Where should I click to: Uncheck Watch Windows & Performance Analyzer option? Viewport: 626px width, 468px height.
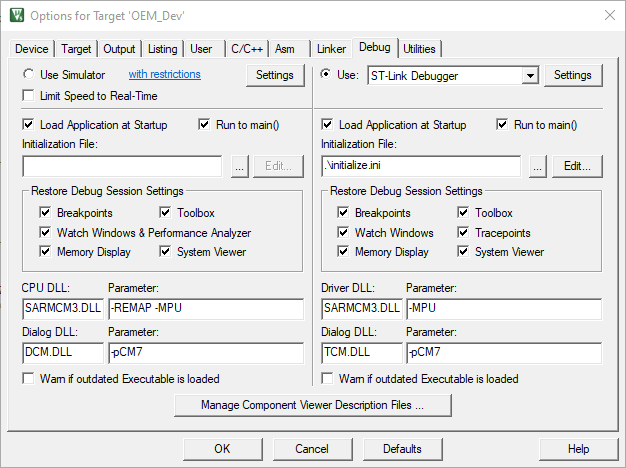(45, 232)
